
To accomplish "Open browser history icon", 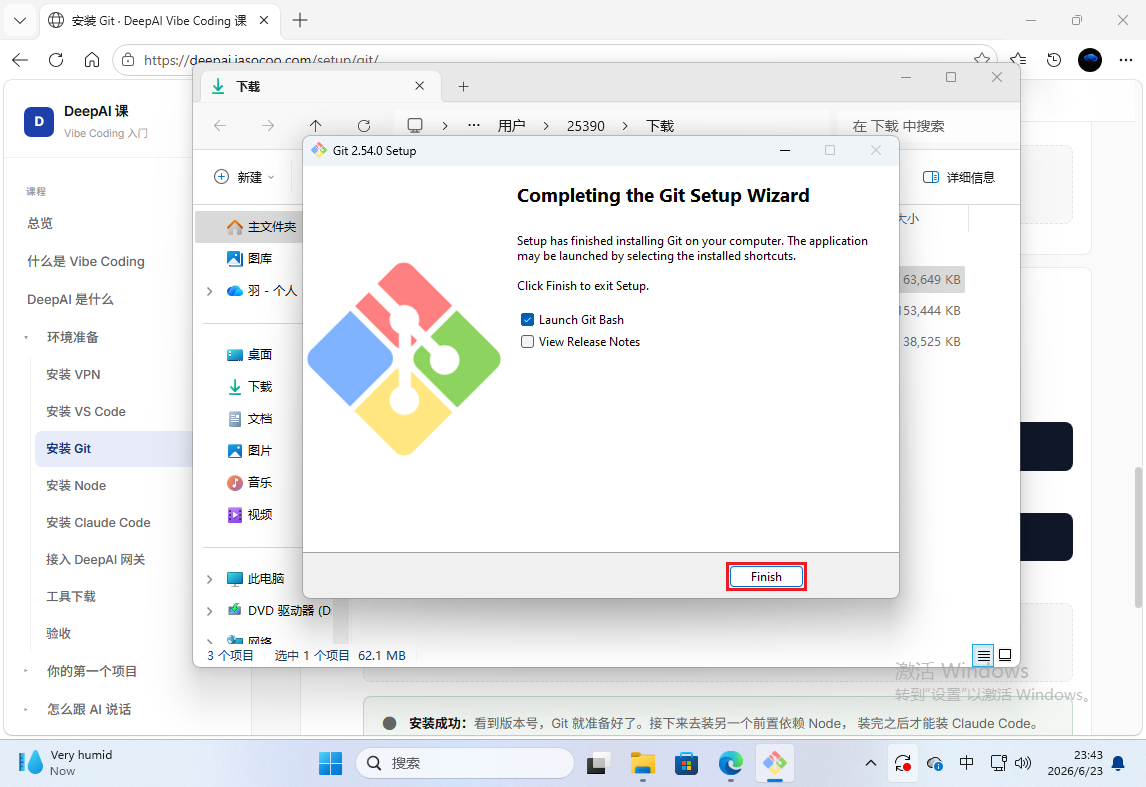I will click(x=1053, y=60).
